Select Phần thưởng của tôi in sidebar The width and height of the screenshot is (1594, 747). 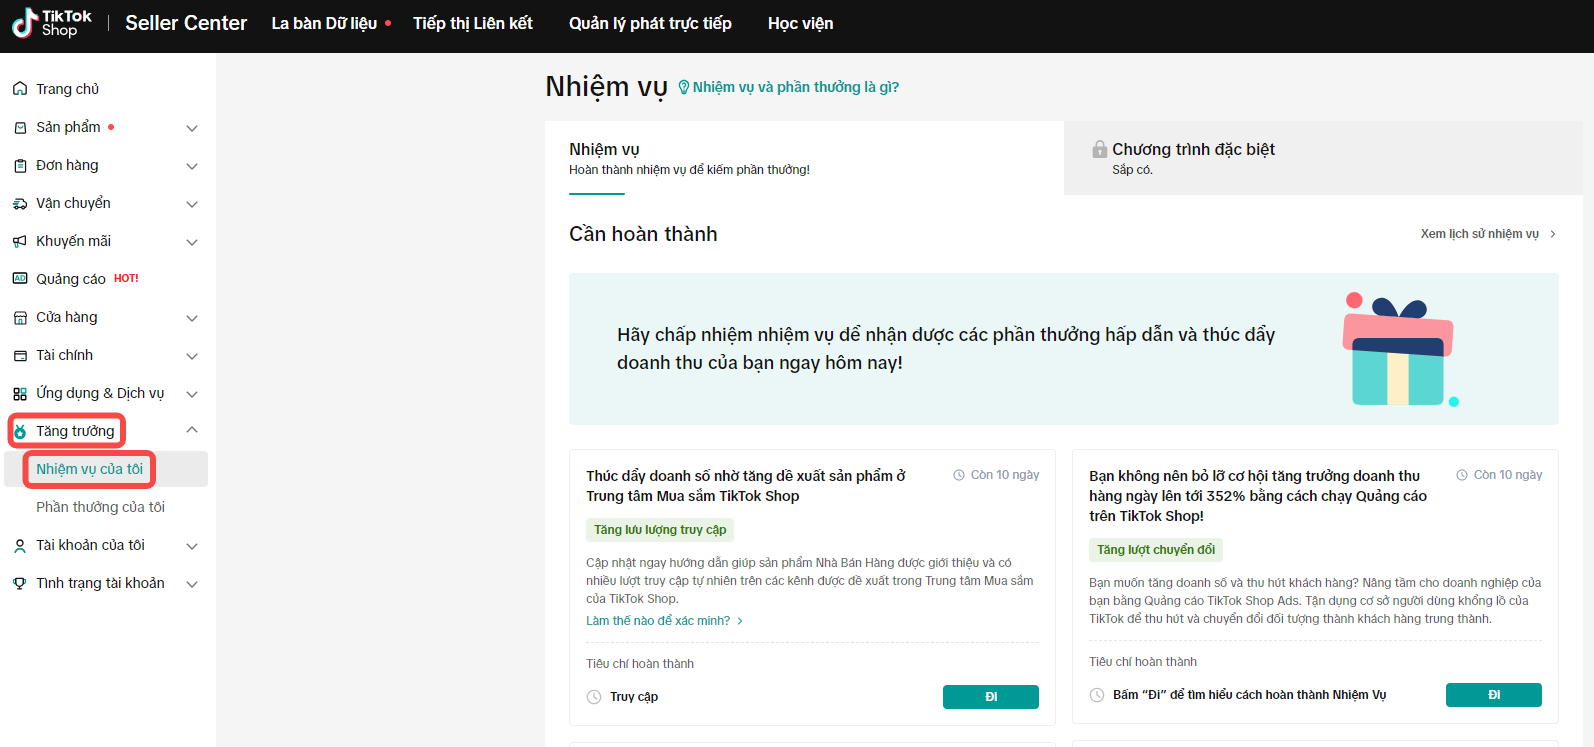click(101, 507)
